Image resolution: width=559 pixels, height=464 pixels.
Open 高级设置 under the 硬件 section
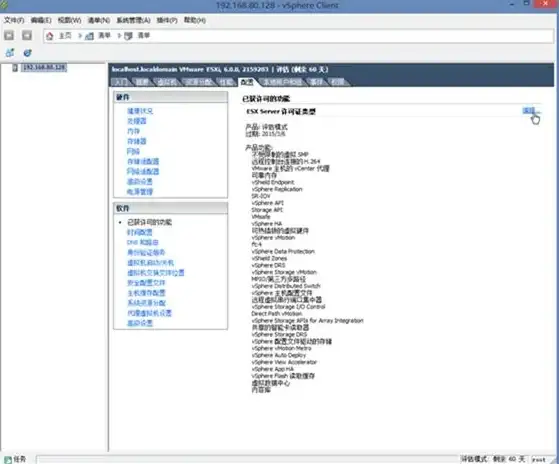pos(140,182)
